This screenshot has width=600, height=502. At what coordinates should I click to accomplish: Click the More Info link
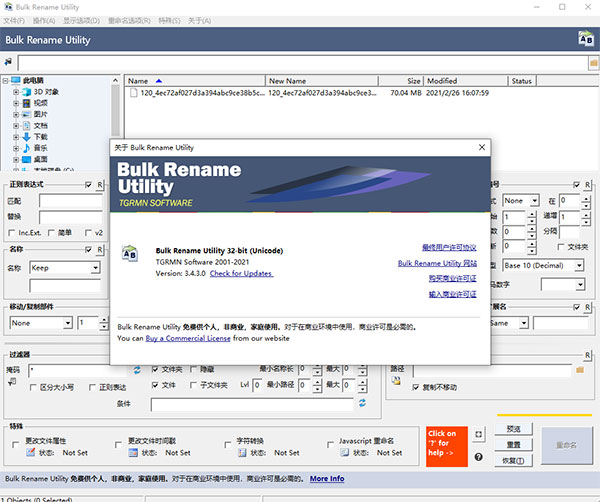pyautogui.click(x=327, y=478)
